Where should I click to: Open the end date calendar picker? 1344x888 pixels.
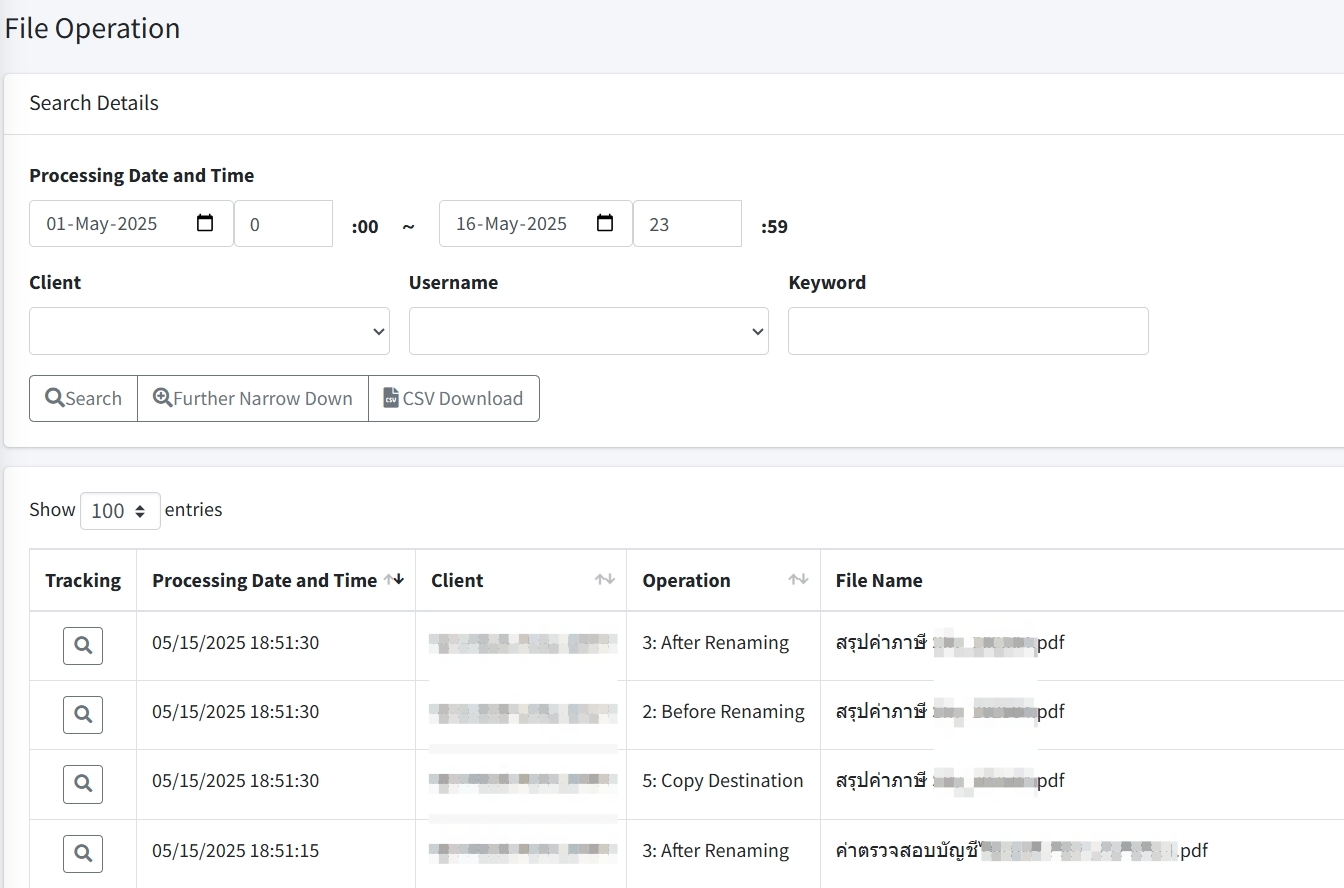[x=605, y=223]
